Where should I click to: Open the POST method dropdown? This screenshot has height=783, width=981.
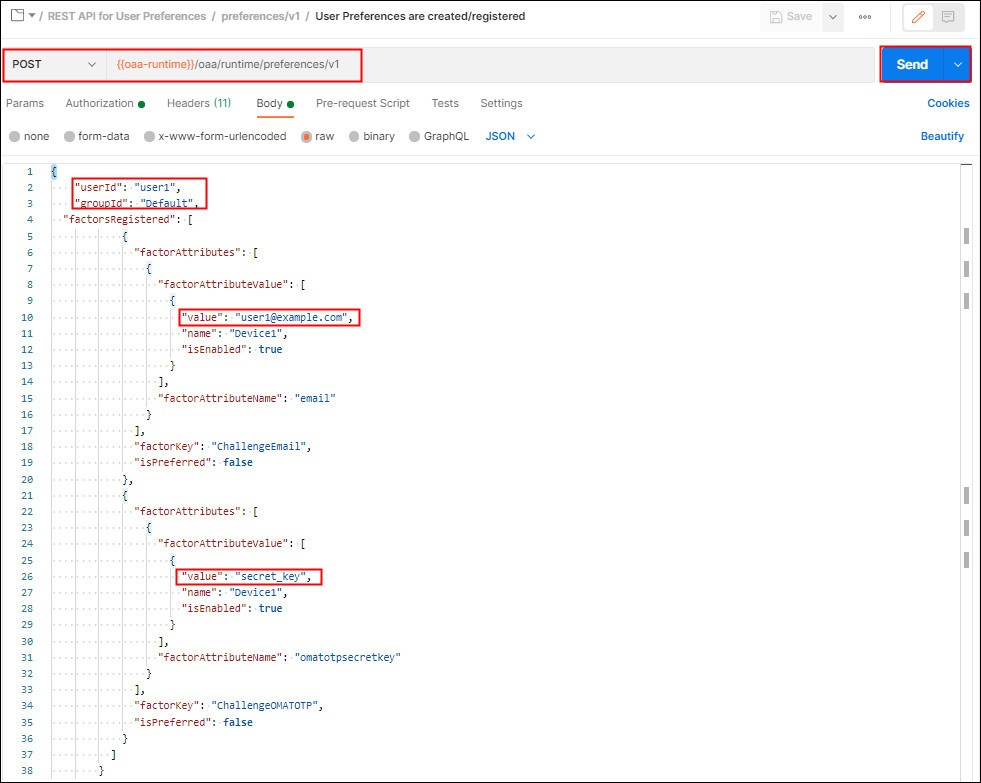click(x=54, y=64)
